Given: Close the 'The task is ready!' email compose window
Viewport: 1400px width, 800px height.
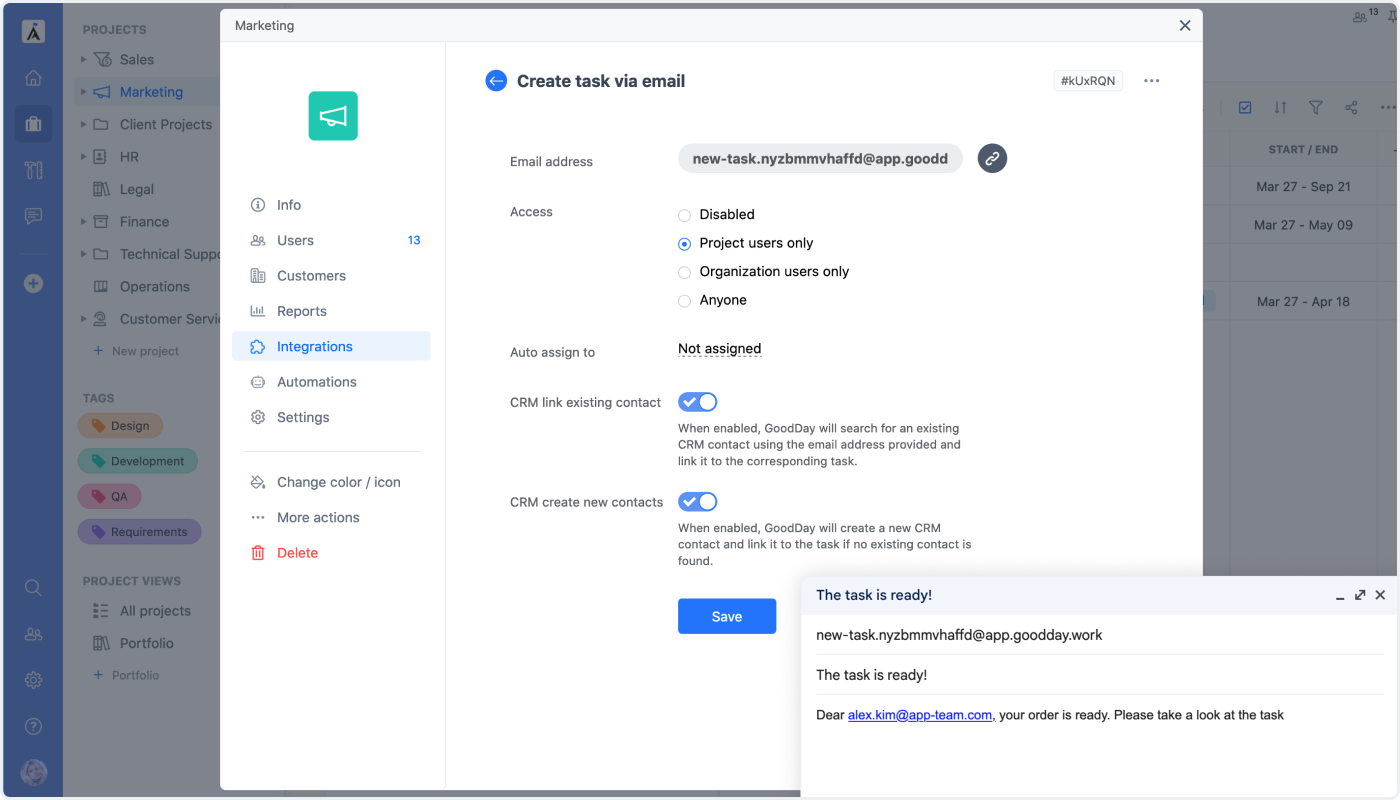Looking at the screenshot, I should point(1380,595).
